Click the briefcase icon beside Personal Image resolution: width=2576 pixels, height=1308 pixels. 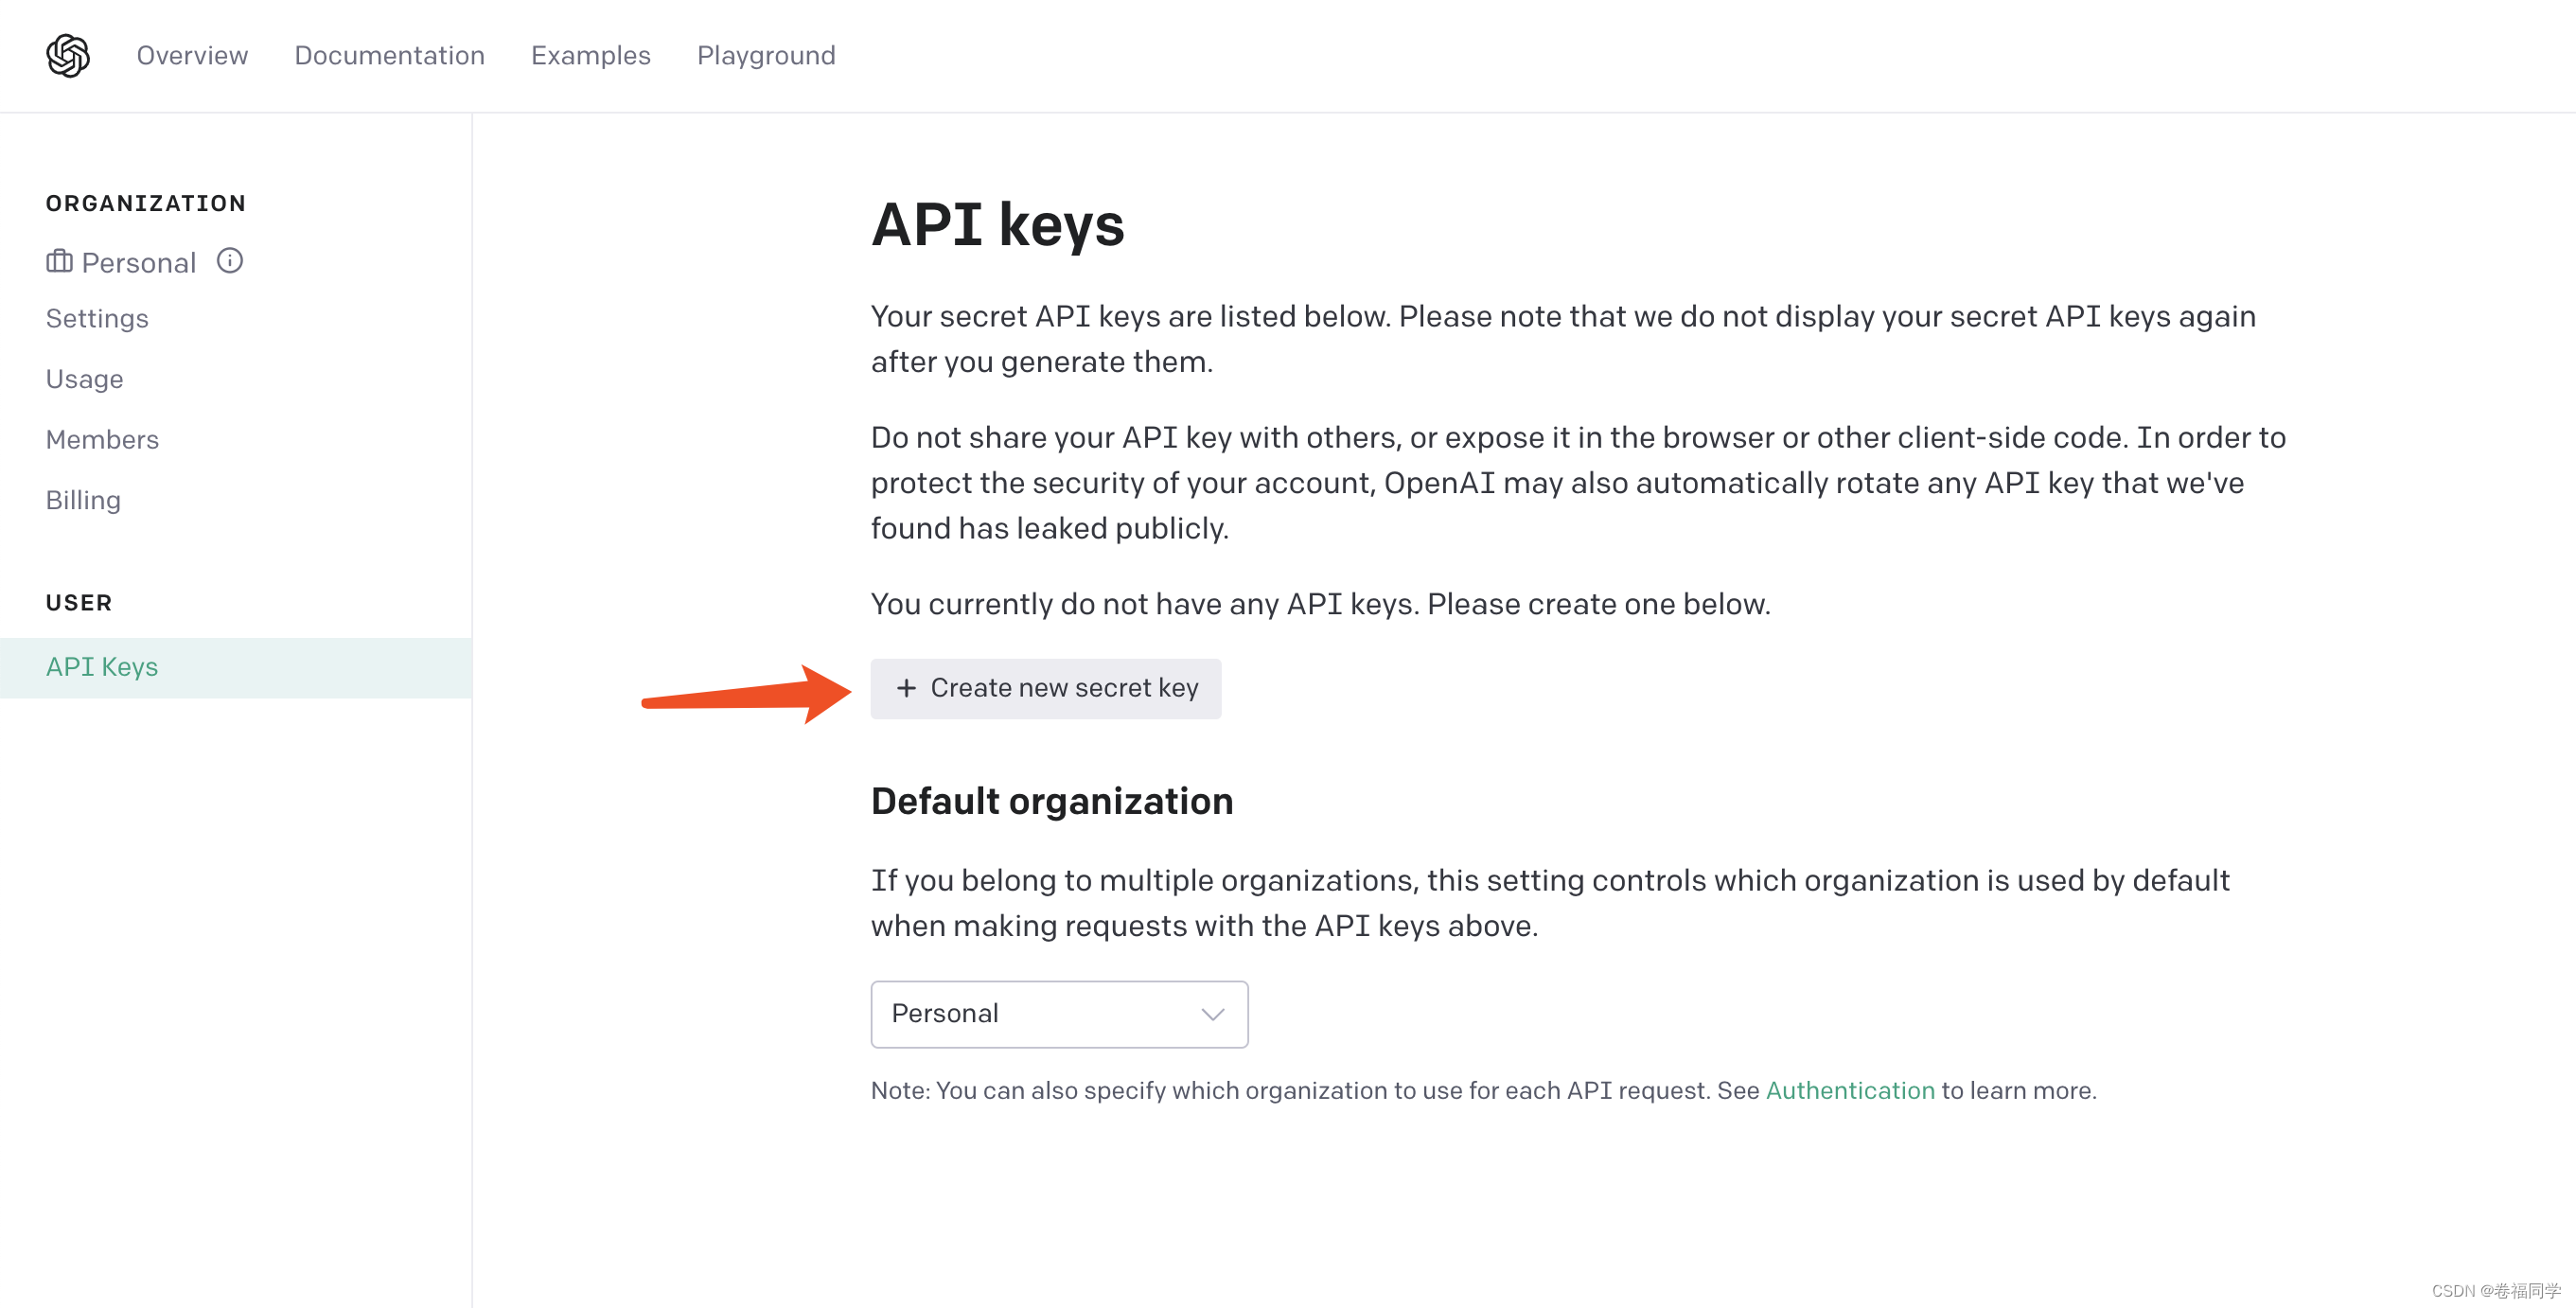click(59, 261)
